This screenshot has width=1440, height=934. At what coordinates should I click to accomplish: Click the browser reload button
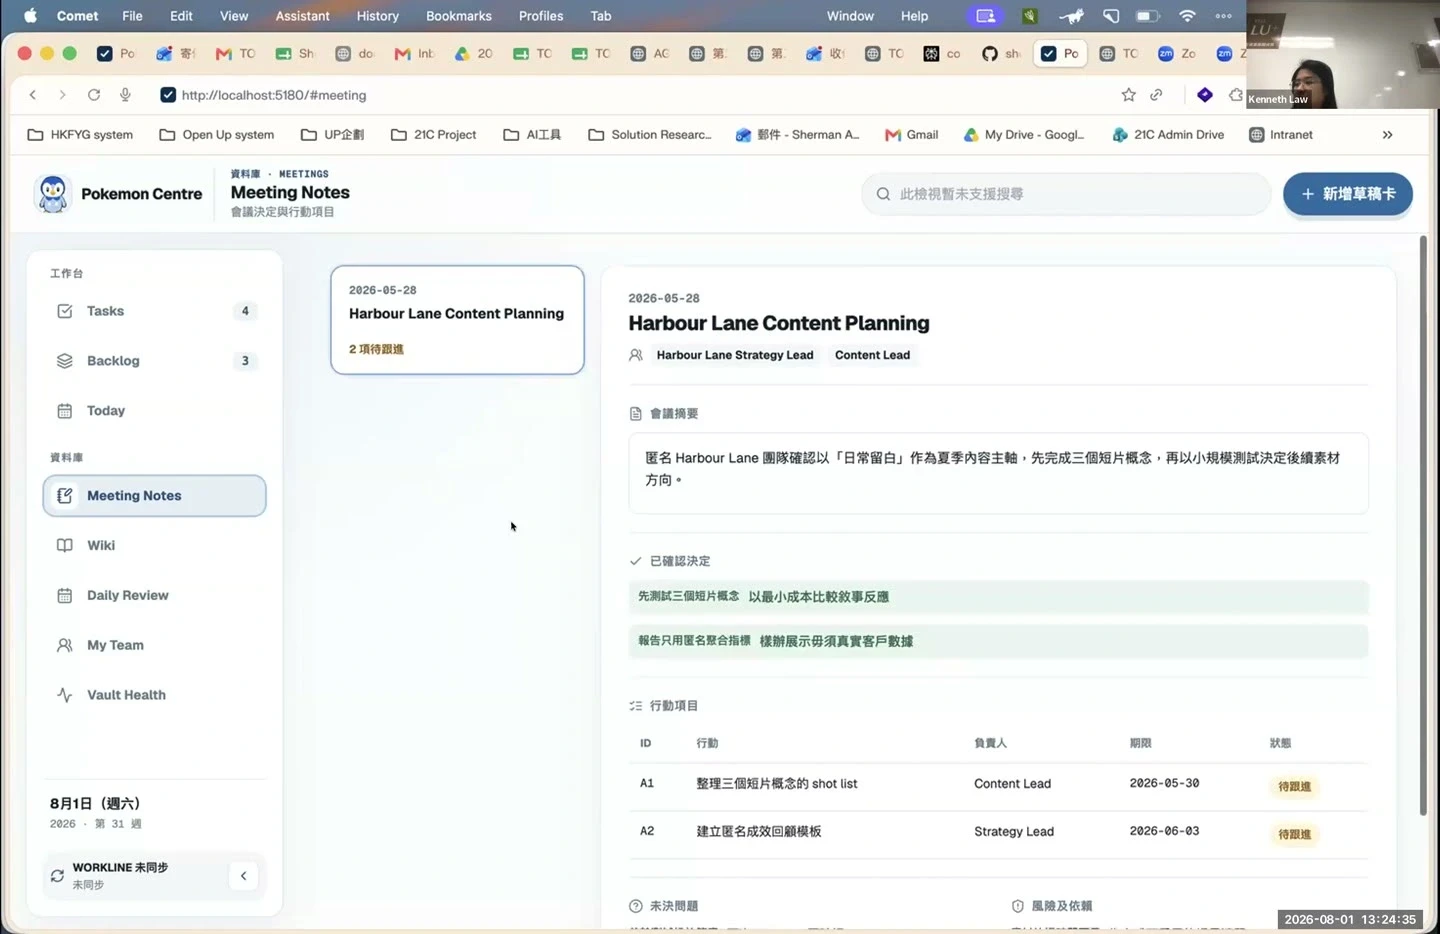(94, 95)
